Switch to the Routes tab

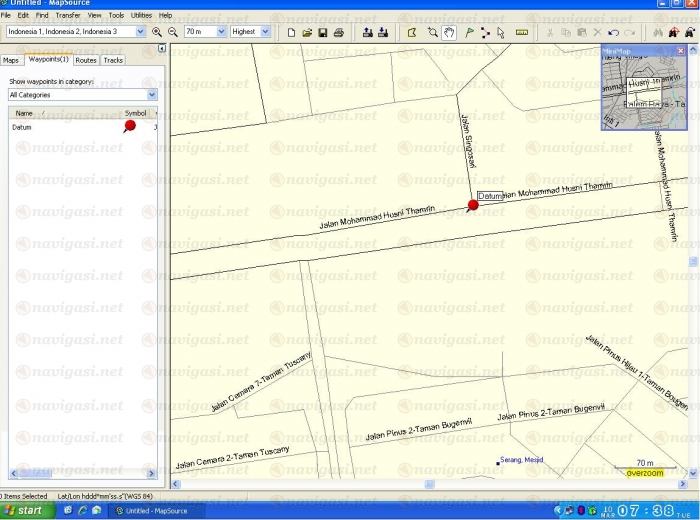[x=86, y=61]
